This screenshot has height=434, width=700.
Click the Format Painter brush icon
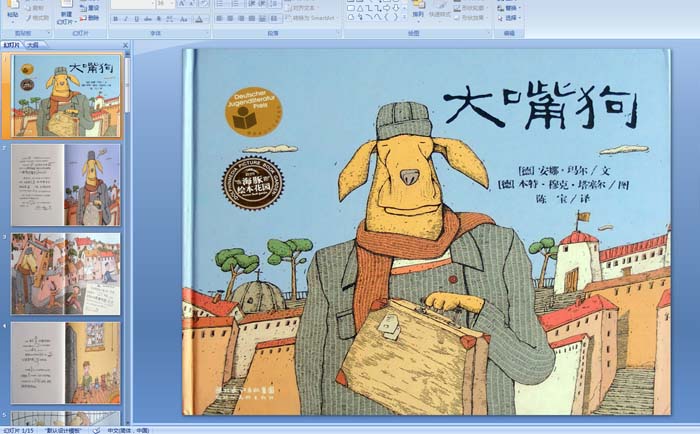point(29,18)
